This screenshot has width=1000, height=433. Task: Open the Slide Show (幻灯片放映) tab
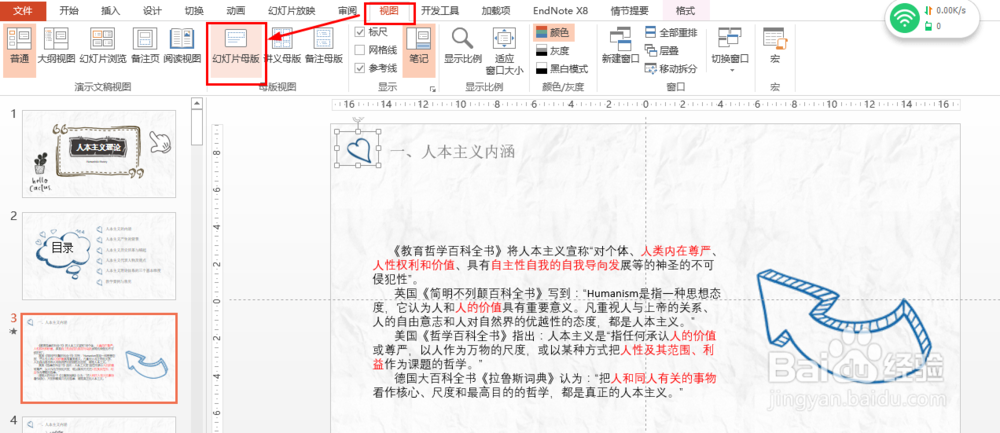291,10
